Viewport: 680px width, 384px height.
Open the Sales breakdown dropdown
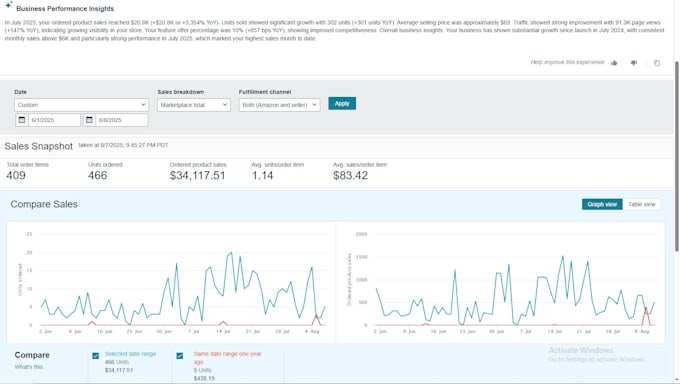point(193,105)
